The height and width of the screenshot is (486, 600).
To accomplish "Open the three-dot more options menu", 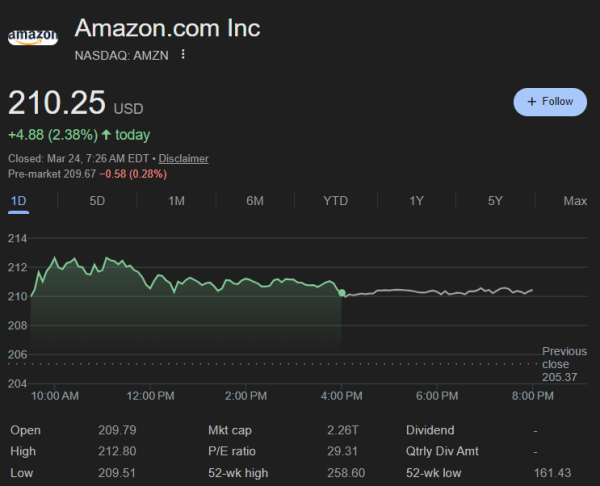I will pyautogui.click(x=183, y=54).
